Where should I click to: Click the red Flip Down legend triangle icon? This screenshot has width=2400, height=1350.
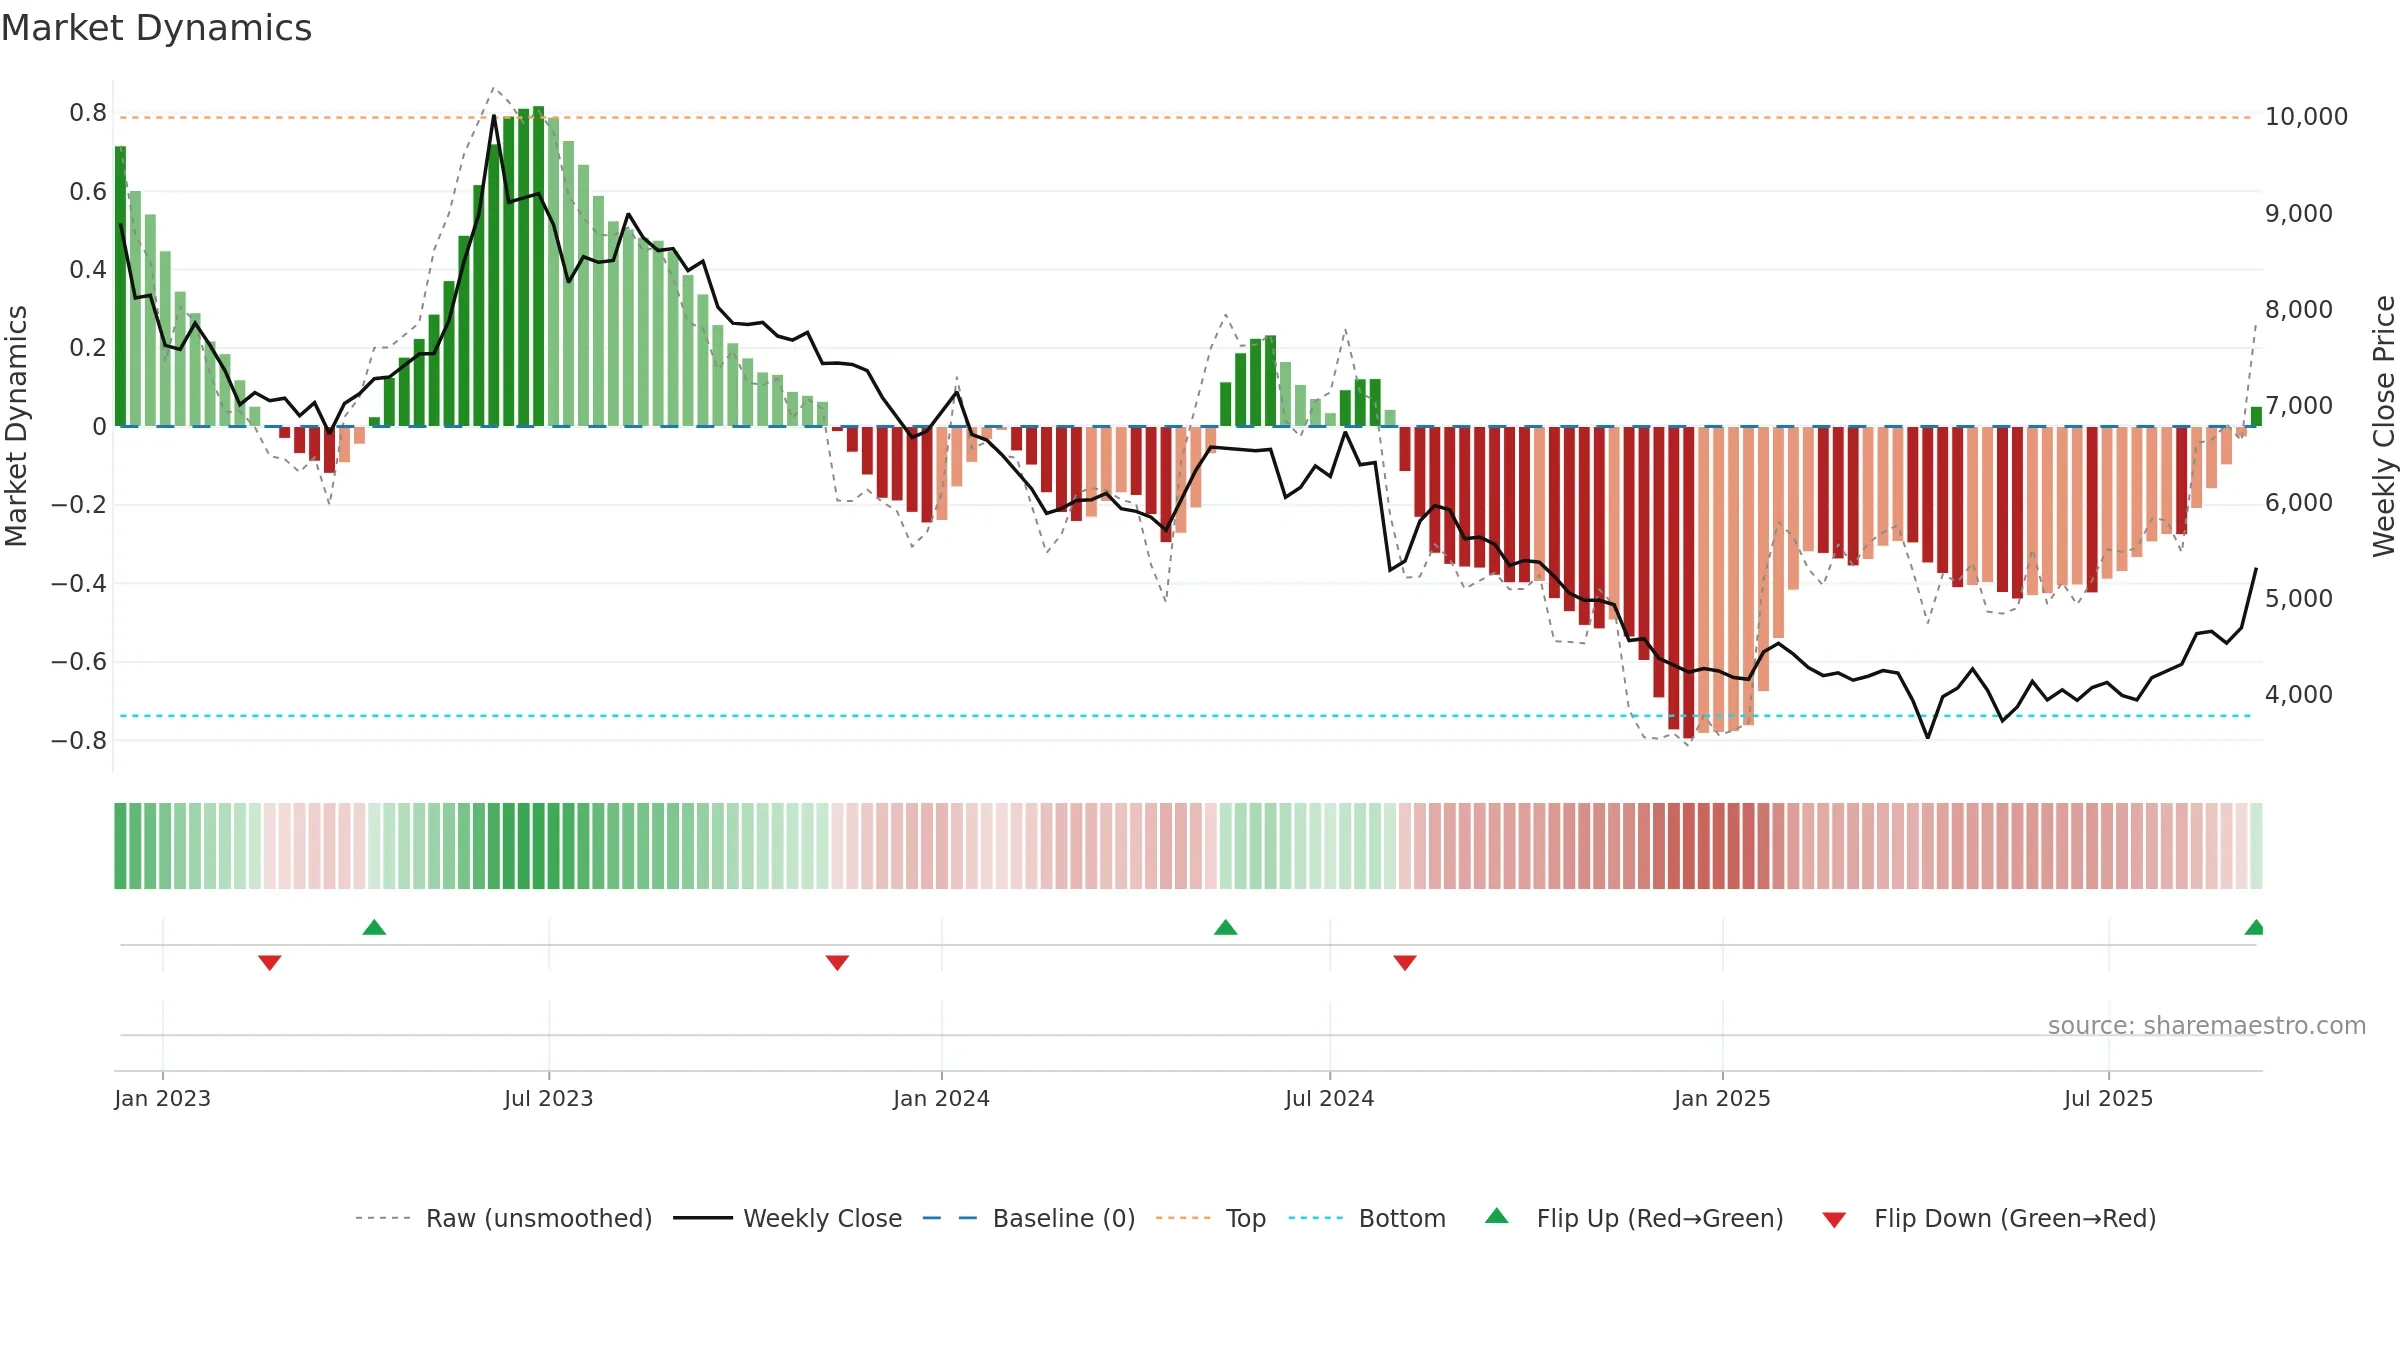click(x=1834, y=1220)
